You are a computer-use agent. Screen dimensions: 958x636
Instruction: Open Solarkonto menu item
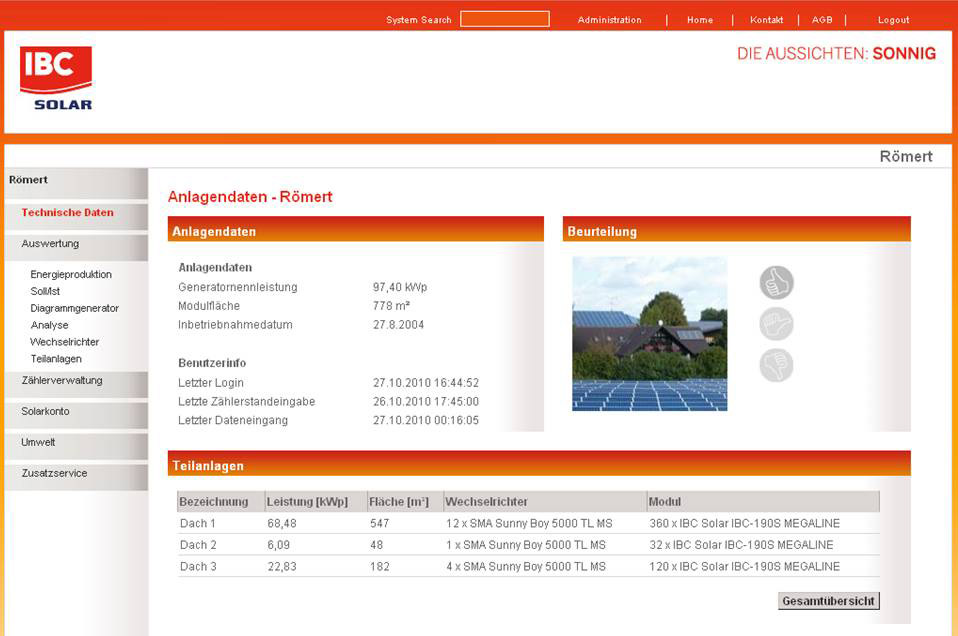pyautogui.click(x=76, y=415)
